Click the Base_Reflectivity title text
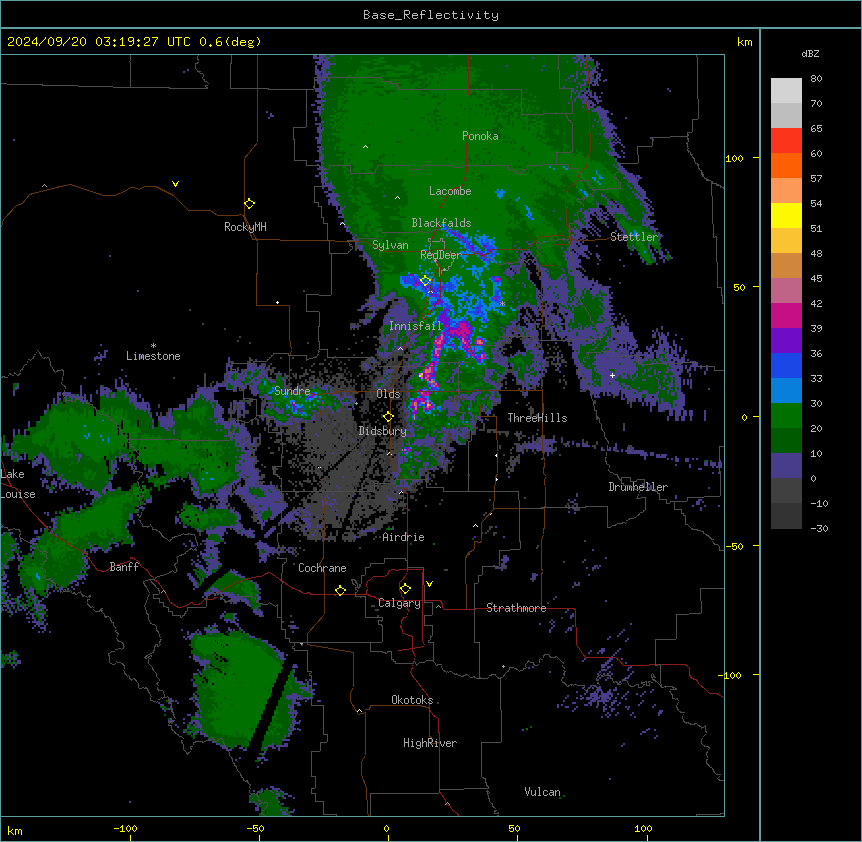 coord(431,15)
